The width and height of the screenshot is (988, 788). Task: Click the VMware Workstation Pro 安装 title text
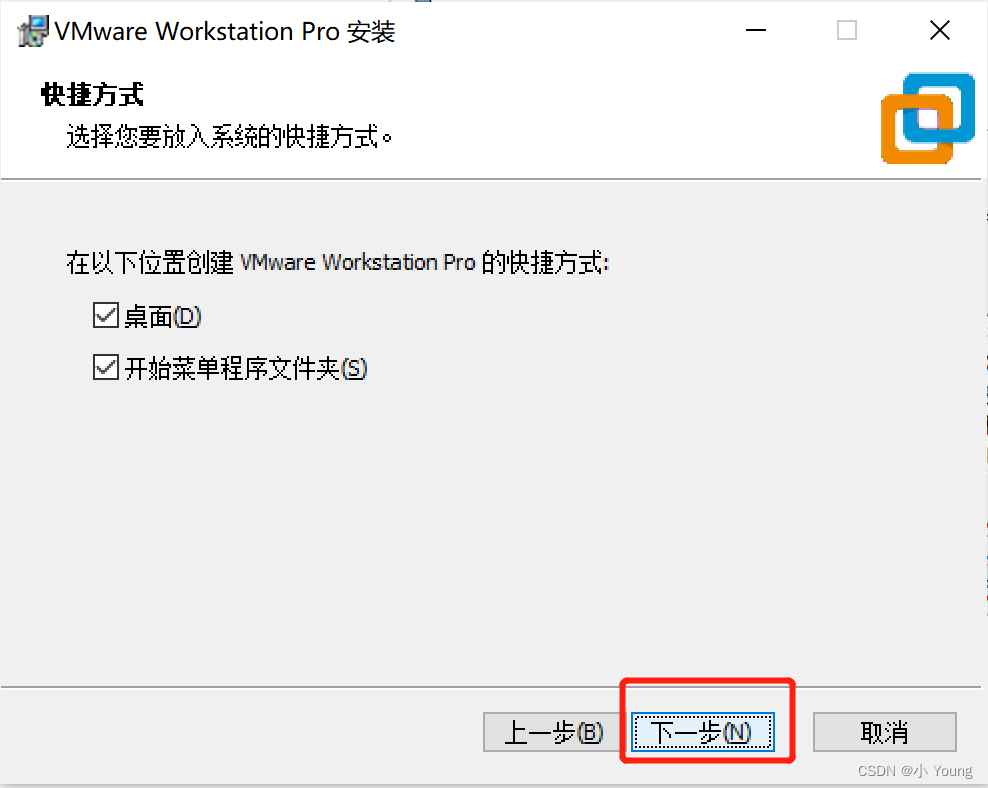pyautogui.click(x=225, y=31)
